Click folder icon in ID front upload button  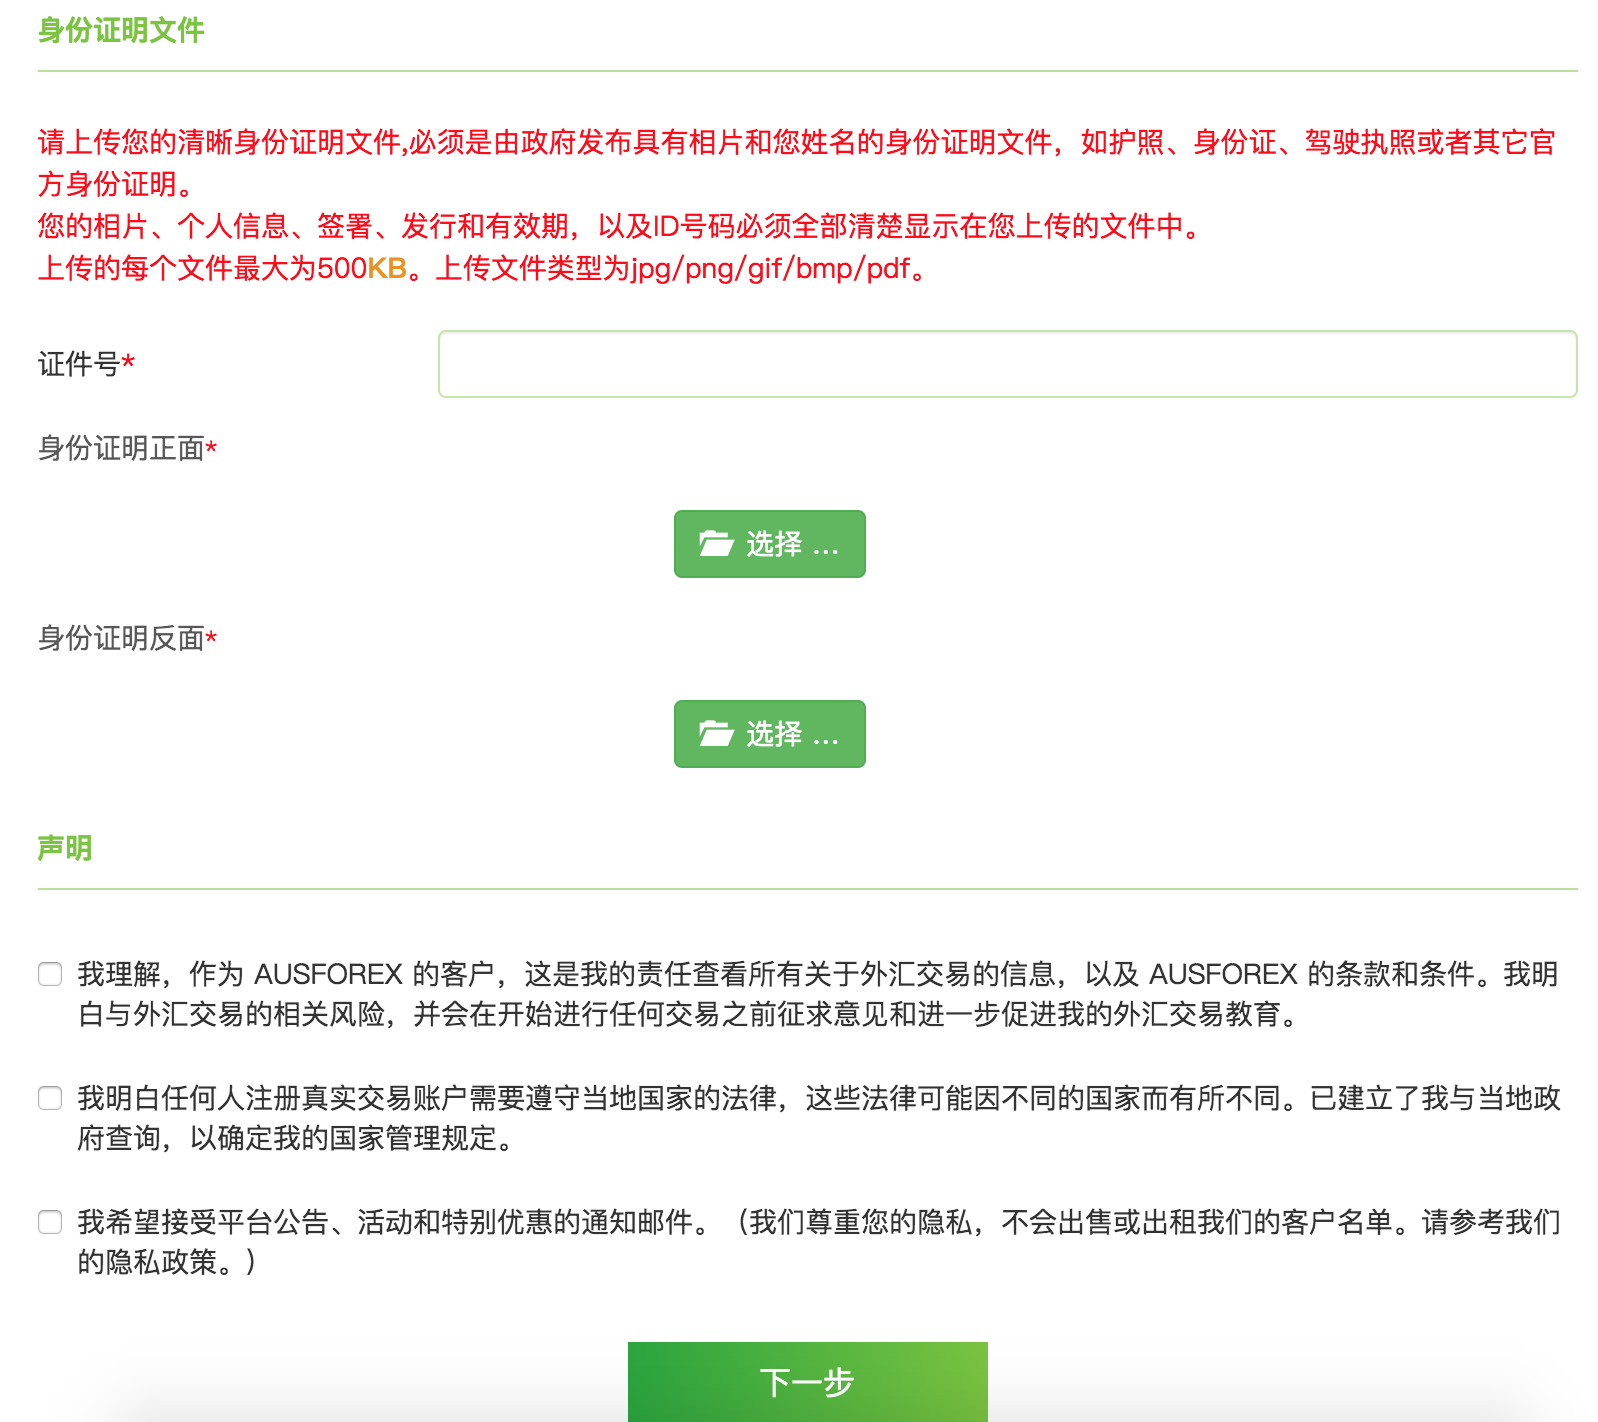(x=716, y=544)
